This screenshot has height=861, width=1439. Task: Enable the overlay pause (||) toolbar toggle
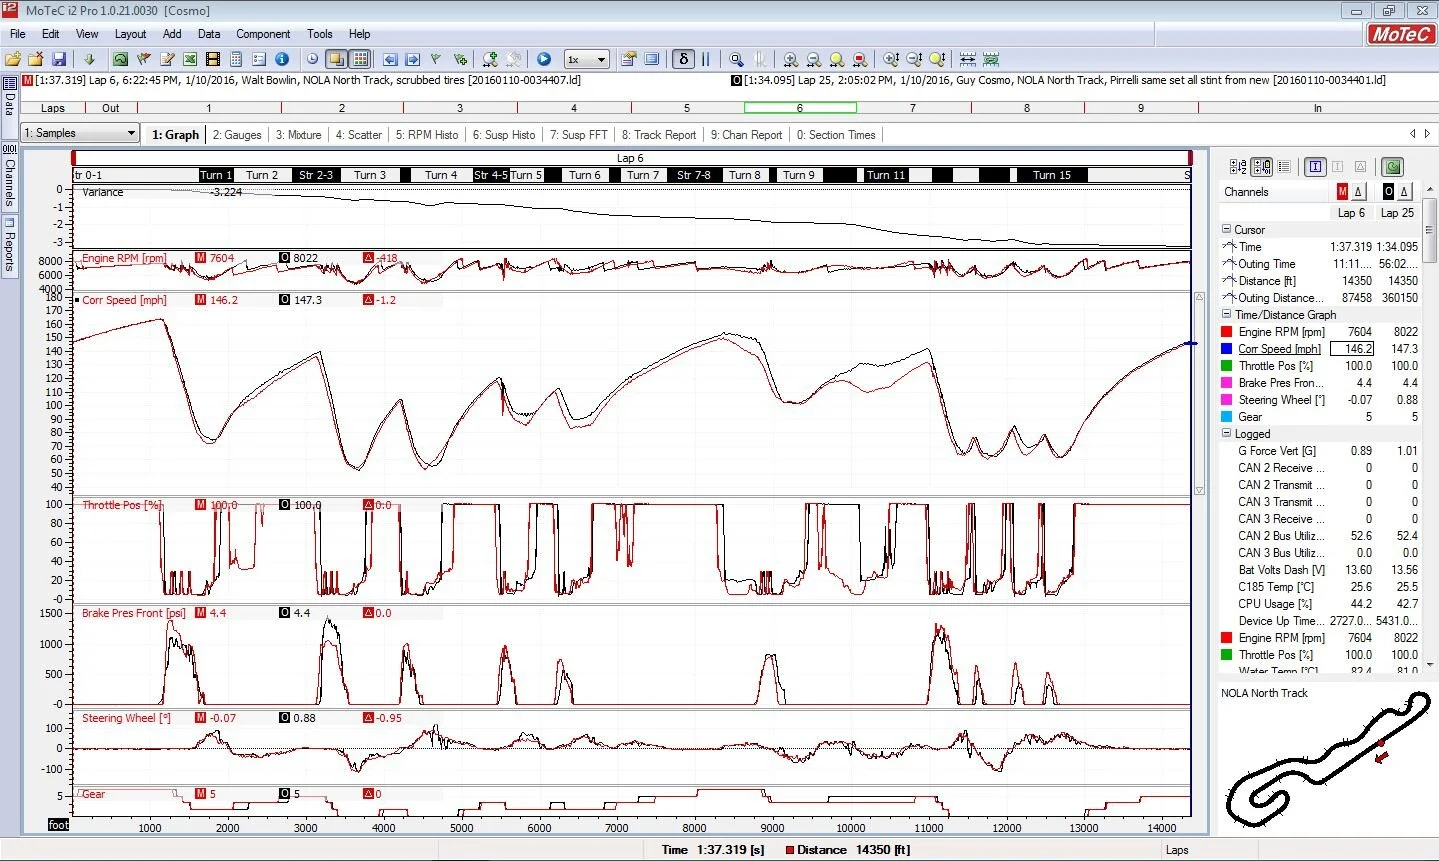click(x=705, y=59)
